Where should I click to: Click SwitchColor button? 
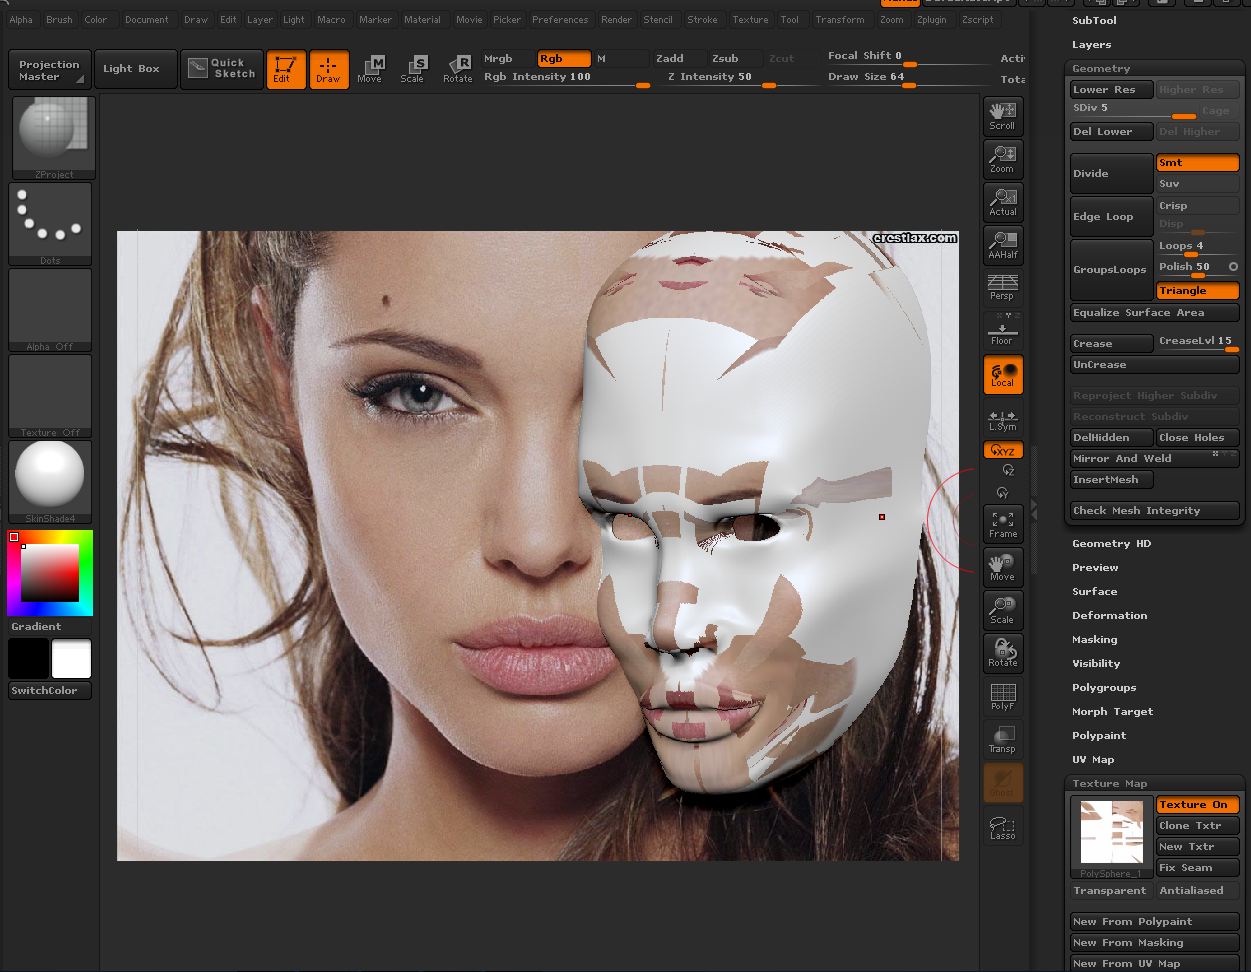[50, 691]
